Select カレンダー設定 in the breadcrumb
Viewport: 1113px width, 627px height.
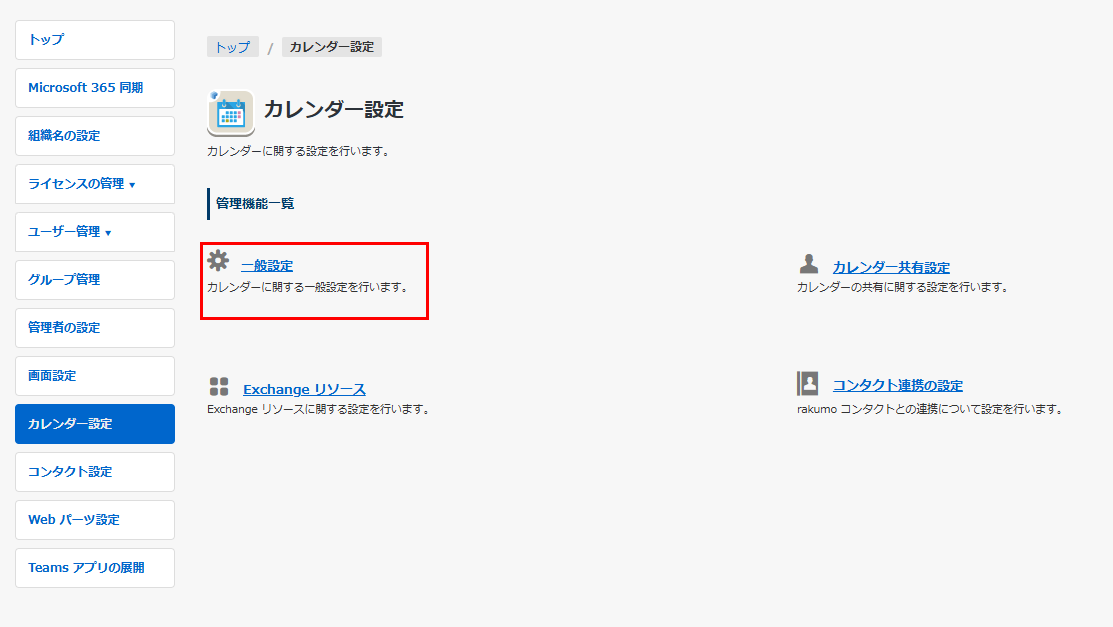point(331,47)
